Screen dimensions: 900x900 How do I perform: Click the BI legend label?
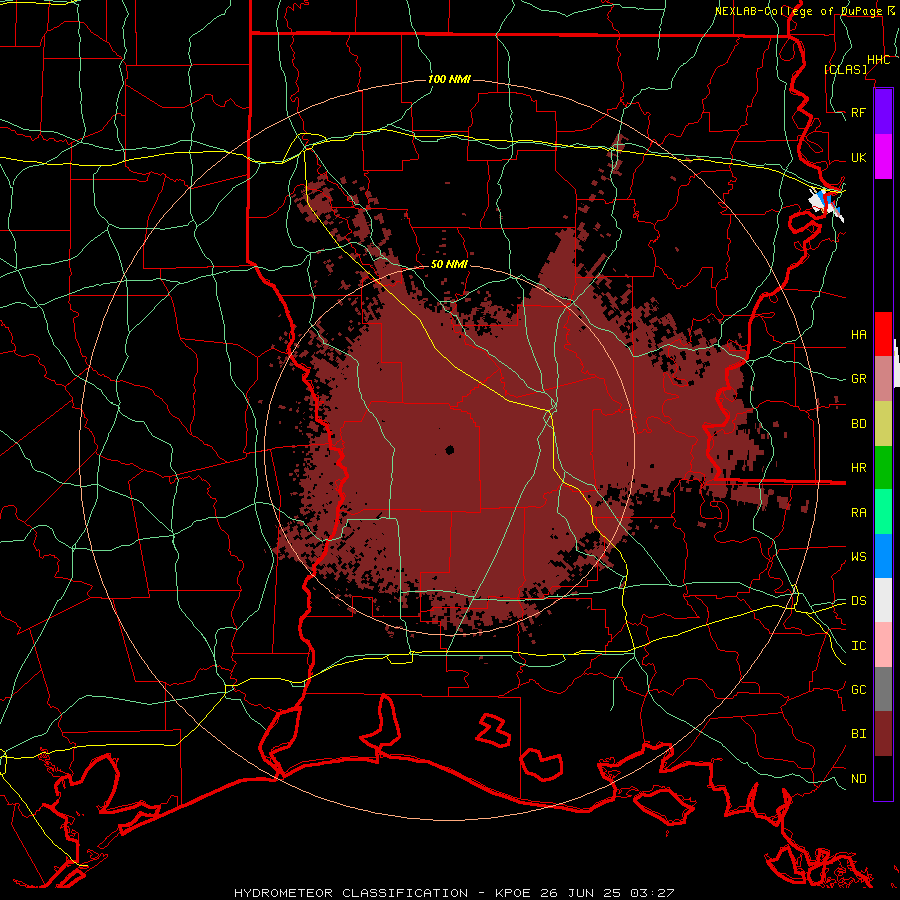[859, 734]
